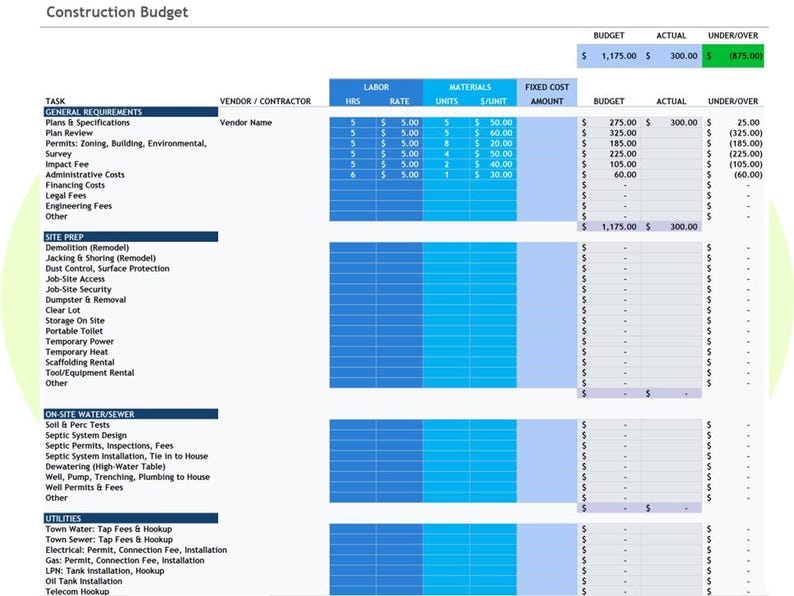
Task: Select the 'Engineering Fees' task cell
Action: coord(78,206)
